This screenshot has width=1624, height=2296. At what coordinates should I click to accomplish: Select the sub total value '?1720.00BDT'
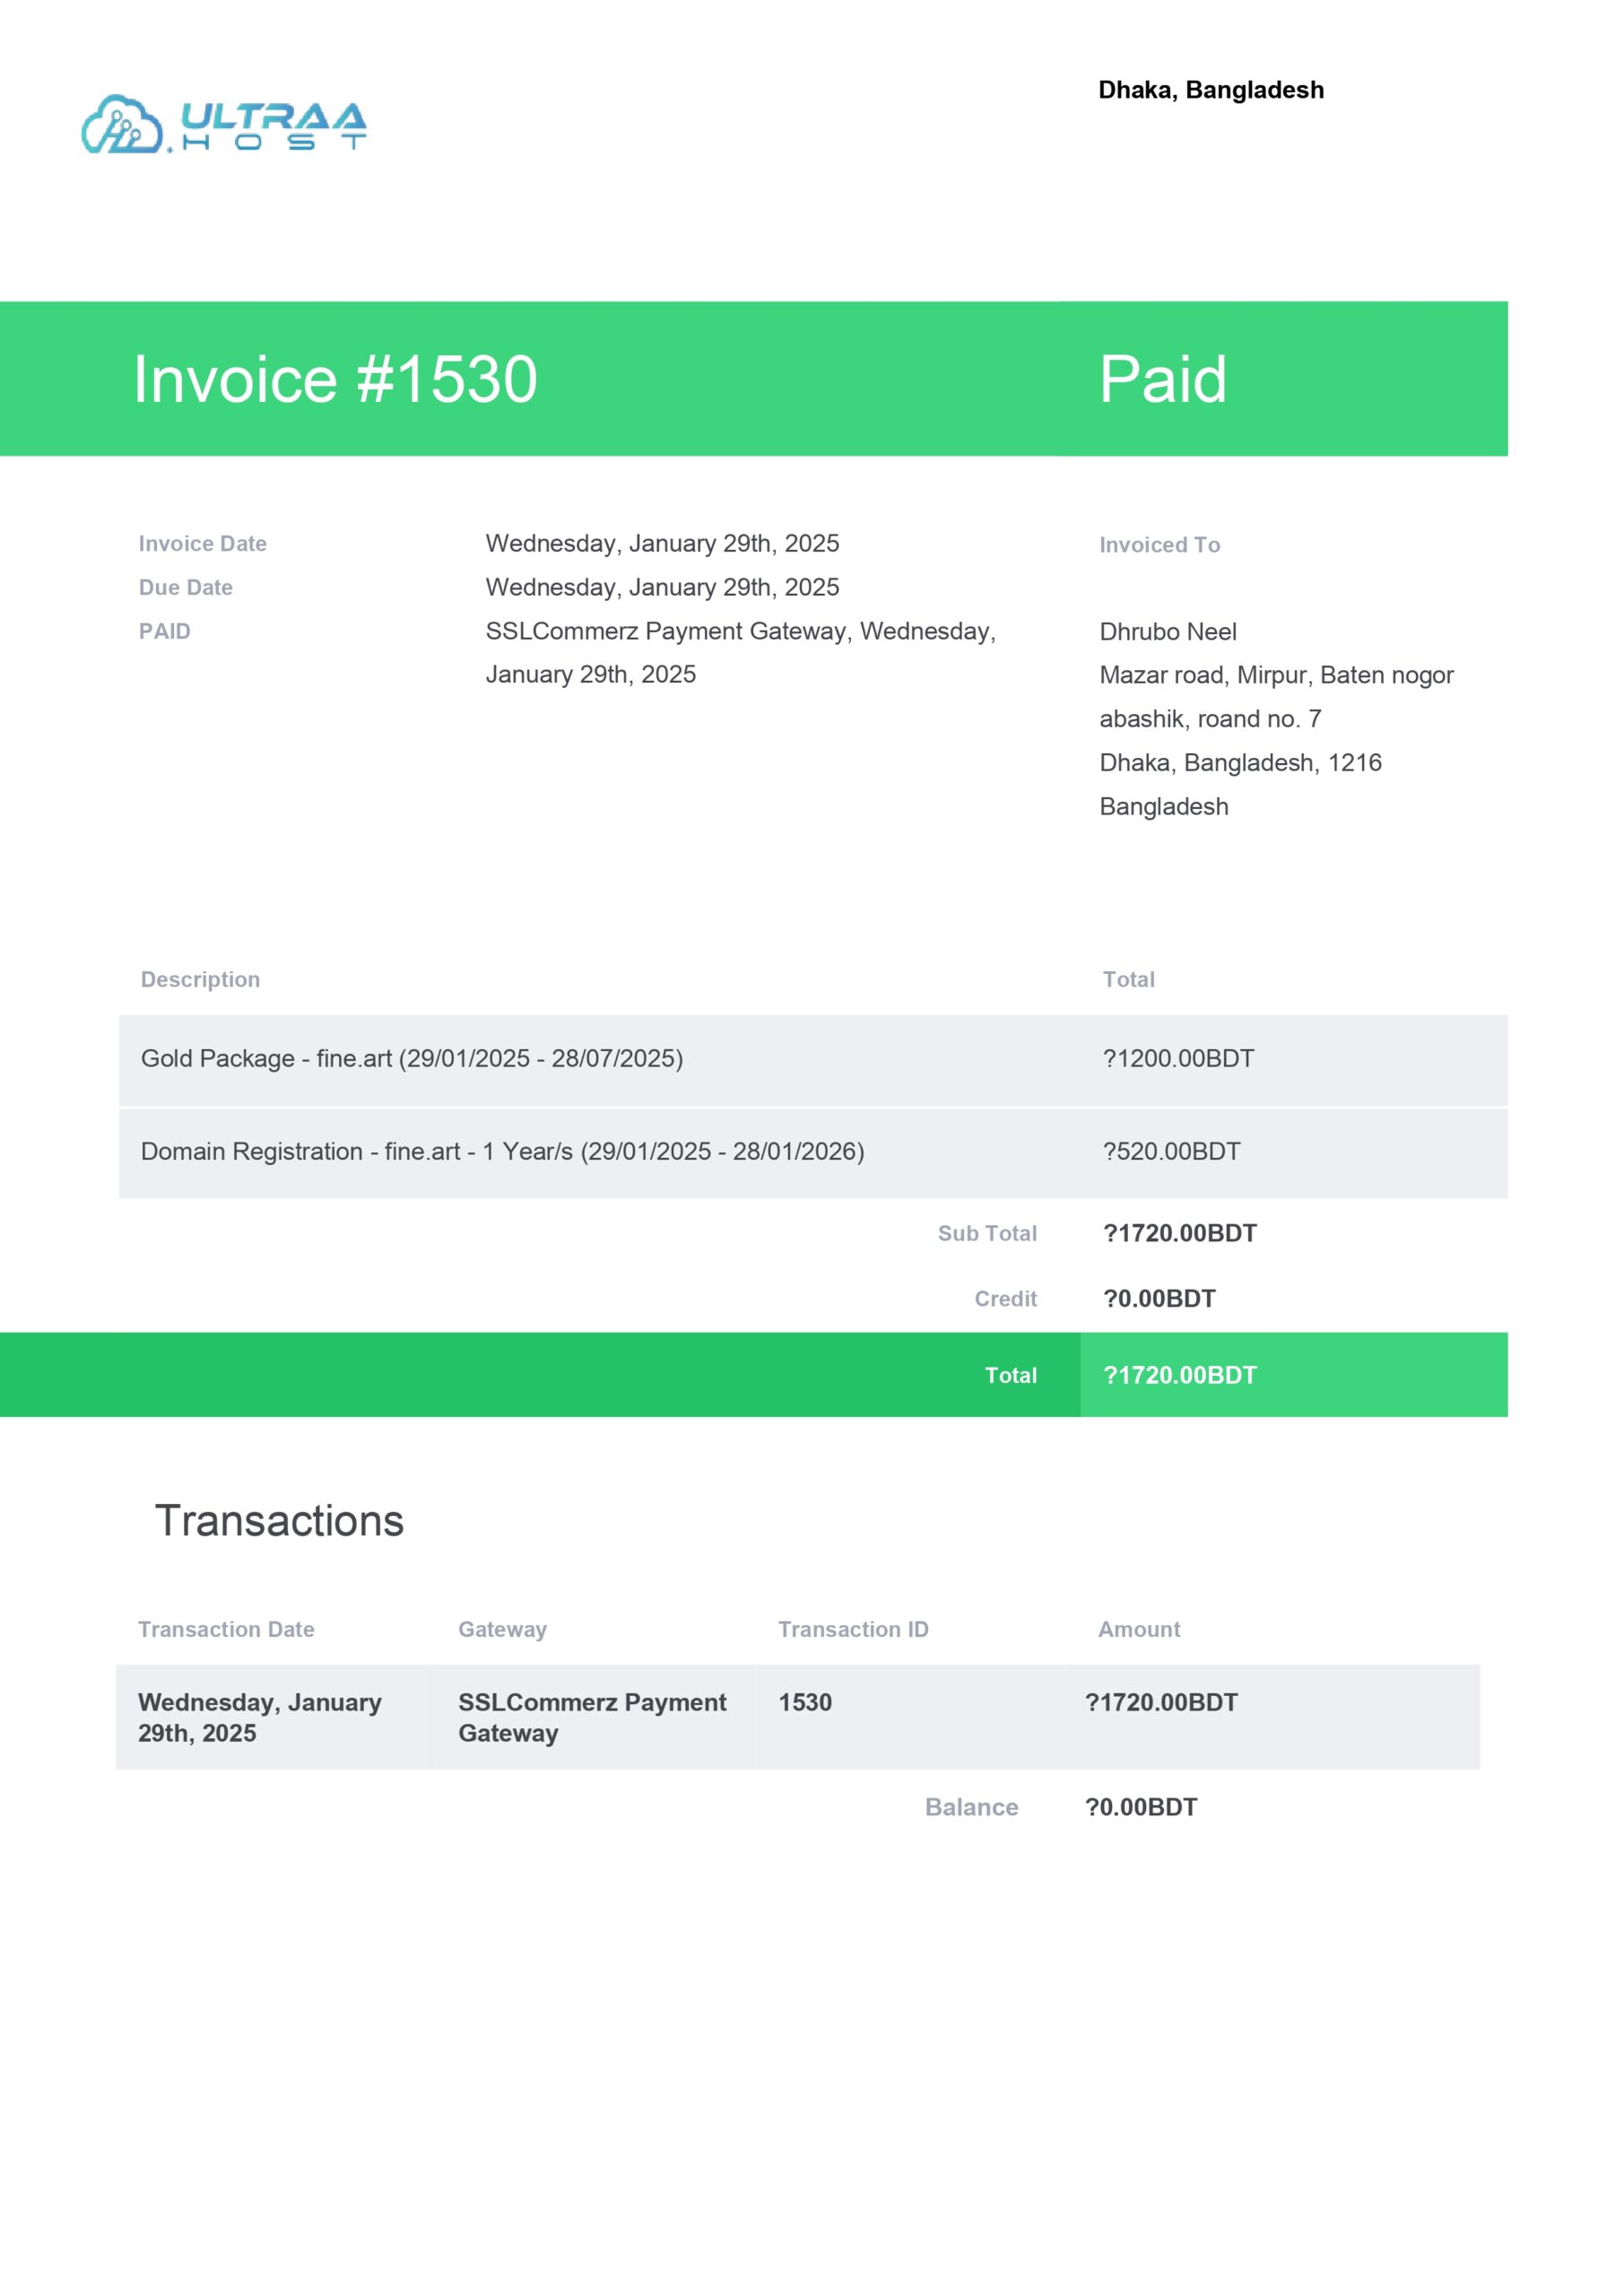(x=1180, y=1234)
